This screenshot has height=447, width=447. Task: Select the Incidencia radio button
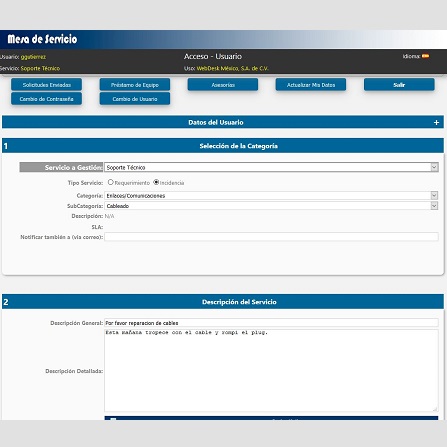pyautogui.click(x=156, y=182)
